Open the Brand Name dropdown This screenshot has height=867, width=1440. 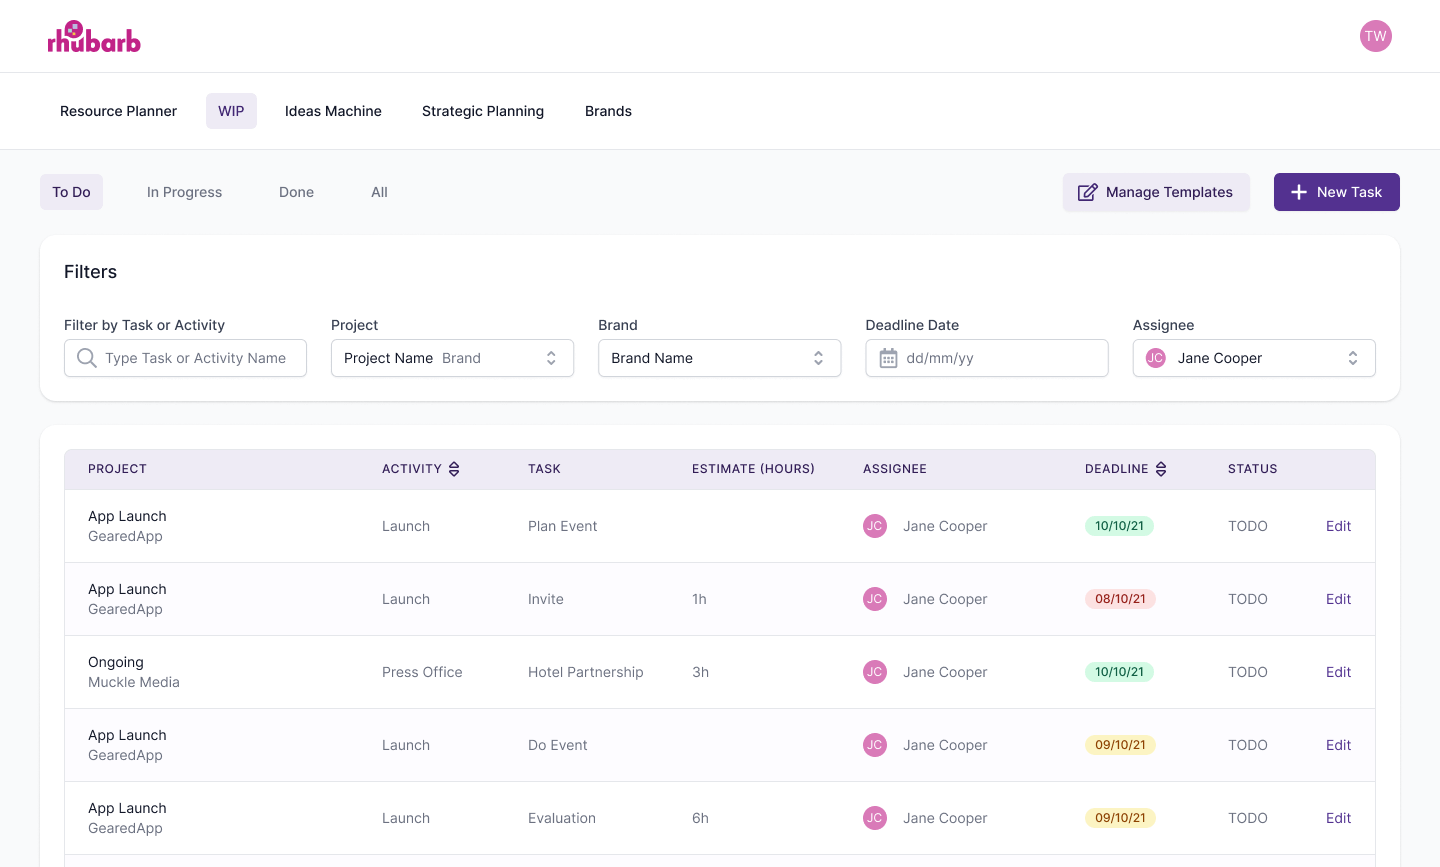(x=718, y=357)
